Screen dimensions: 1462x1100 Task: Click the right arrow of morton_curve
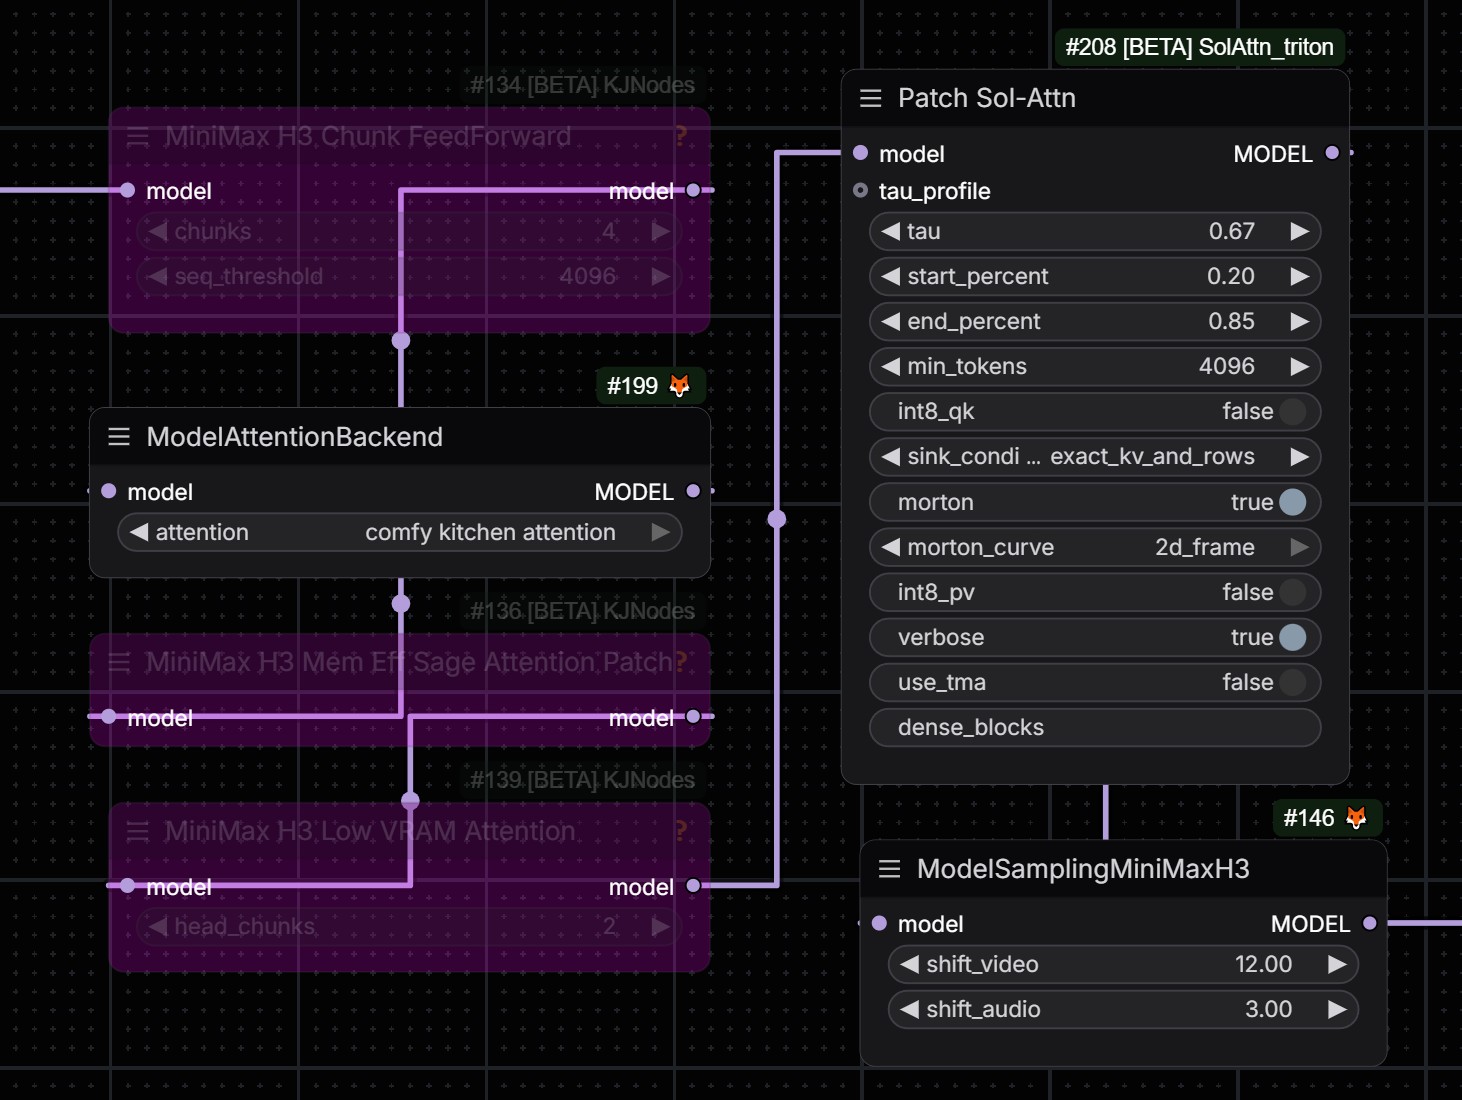(x=1300, y=547)
